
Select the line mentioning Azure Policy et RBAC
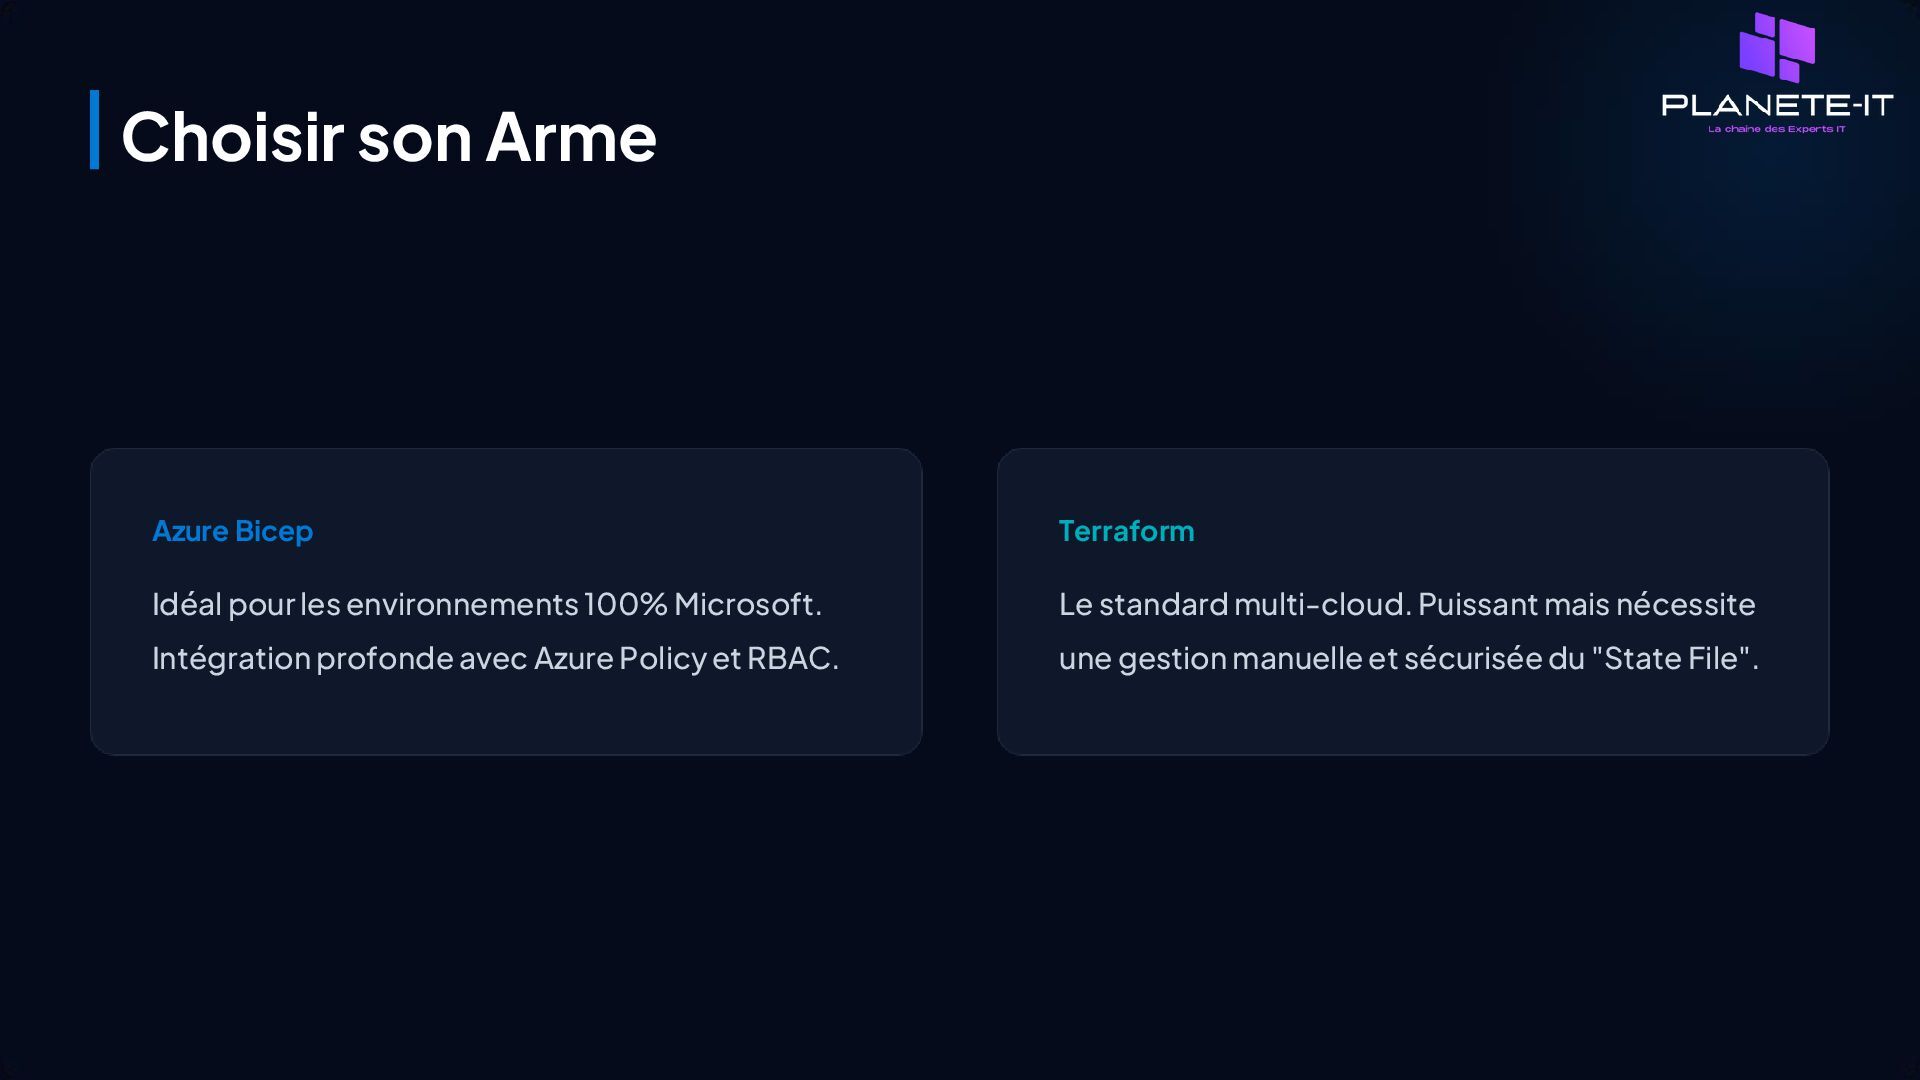[x=495, y=658]
